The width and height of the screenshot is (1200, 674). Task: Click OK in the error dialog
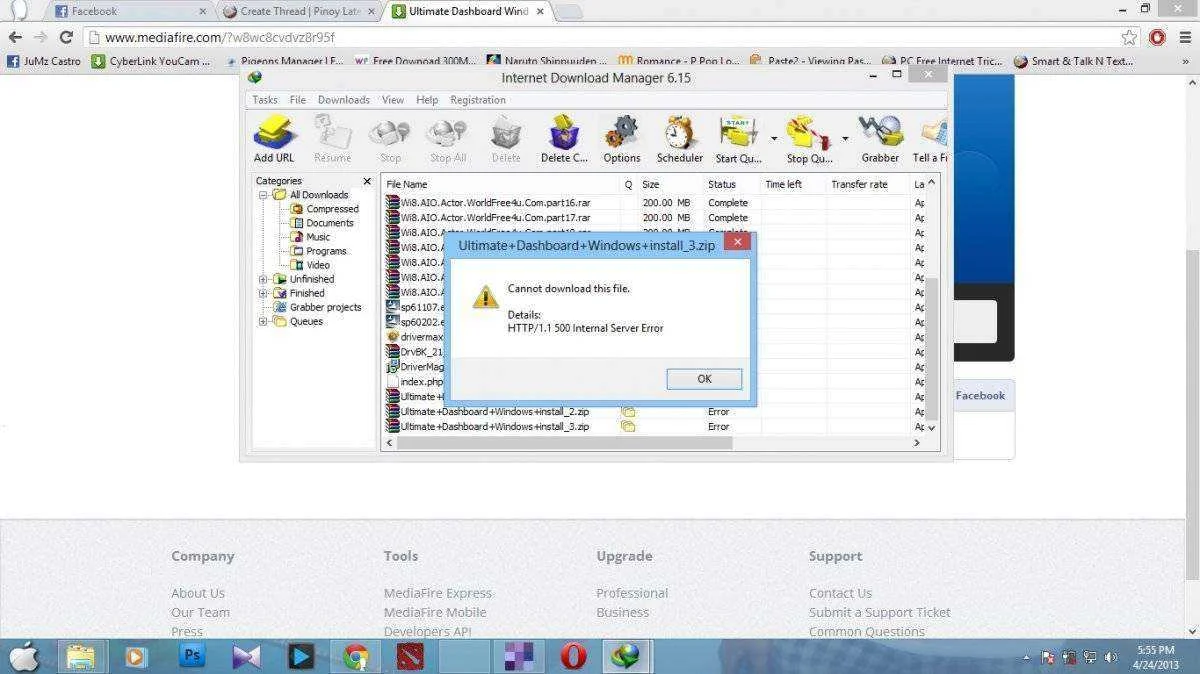tap(704, 379)
